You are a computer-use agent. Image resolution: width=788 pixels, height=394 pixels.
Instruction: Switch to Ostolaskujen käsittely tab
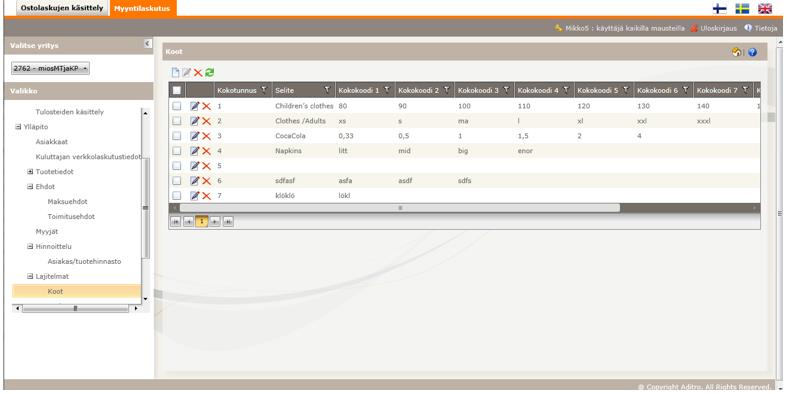62,8
